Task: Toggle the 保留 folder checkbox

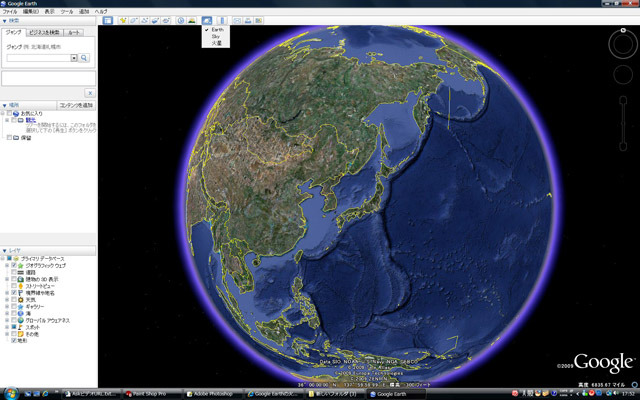Action: pos(9,138)
